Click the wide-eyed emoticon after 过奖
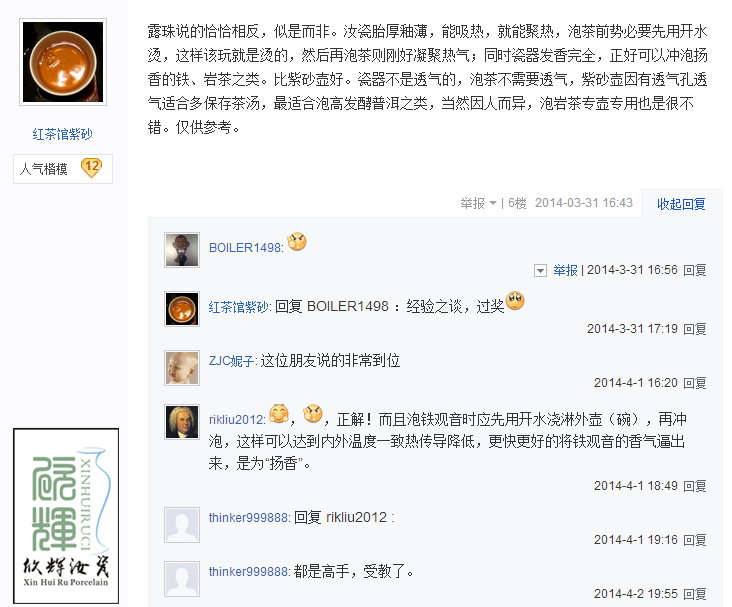 [515, 301]
